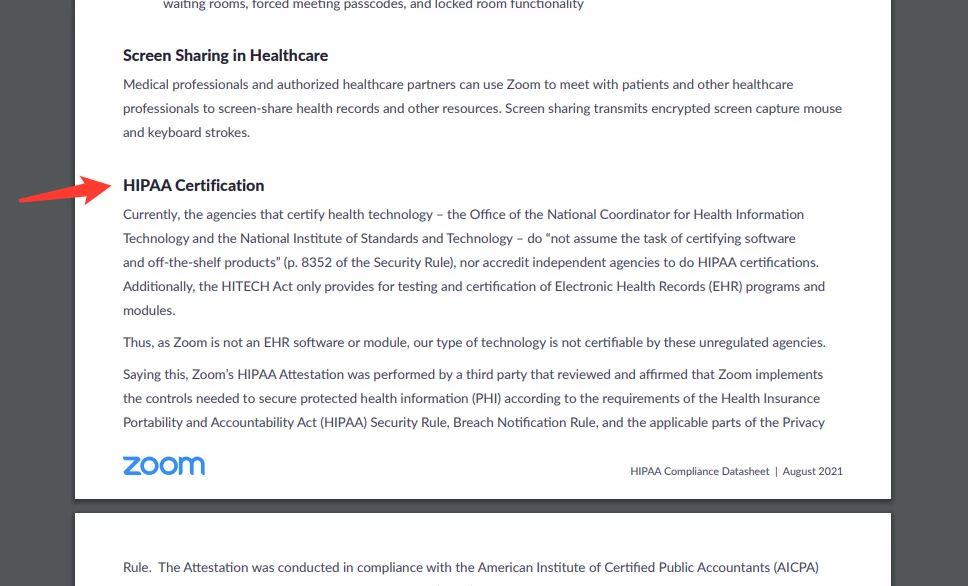Screen dimensions: 968x586
Task: Click the line starting 'professionals to screen-share health records'
Action: [x=482, y=109]
